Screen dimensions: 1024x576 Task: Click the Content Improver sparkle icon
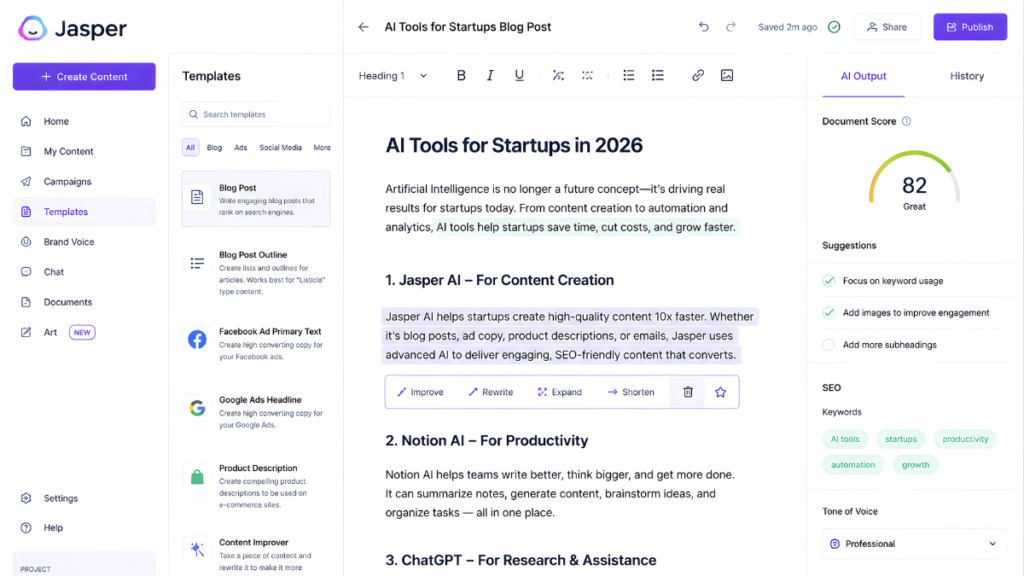[197, 549]
